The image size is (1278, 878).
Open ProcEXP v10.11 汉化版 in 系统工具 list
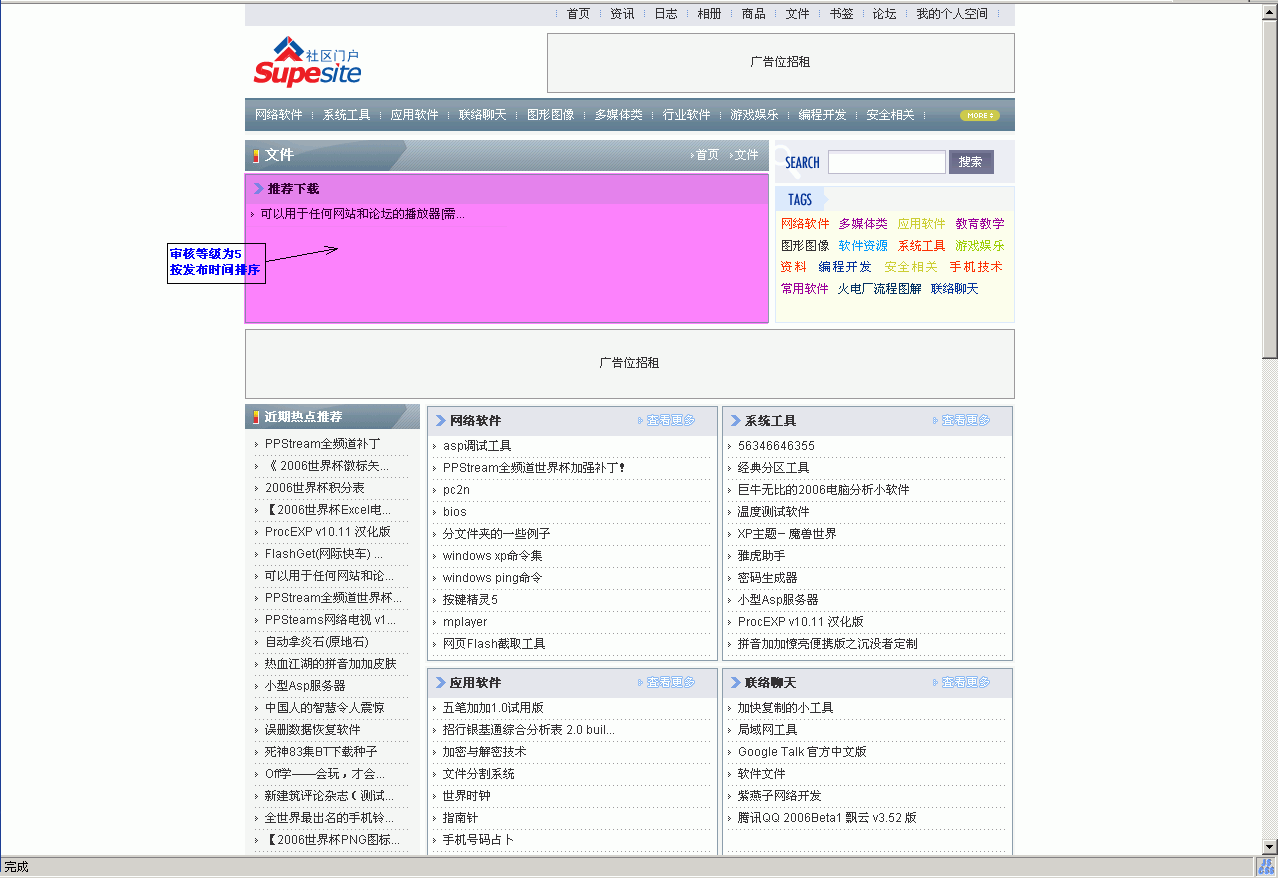click(801, 622)
